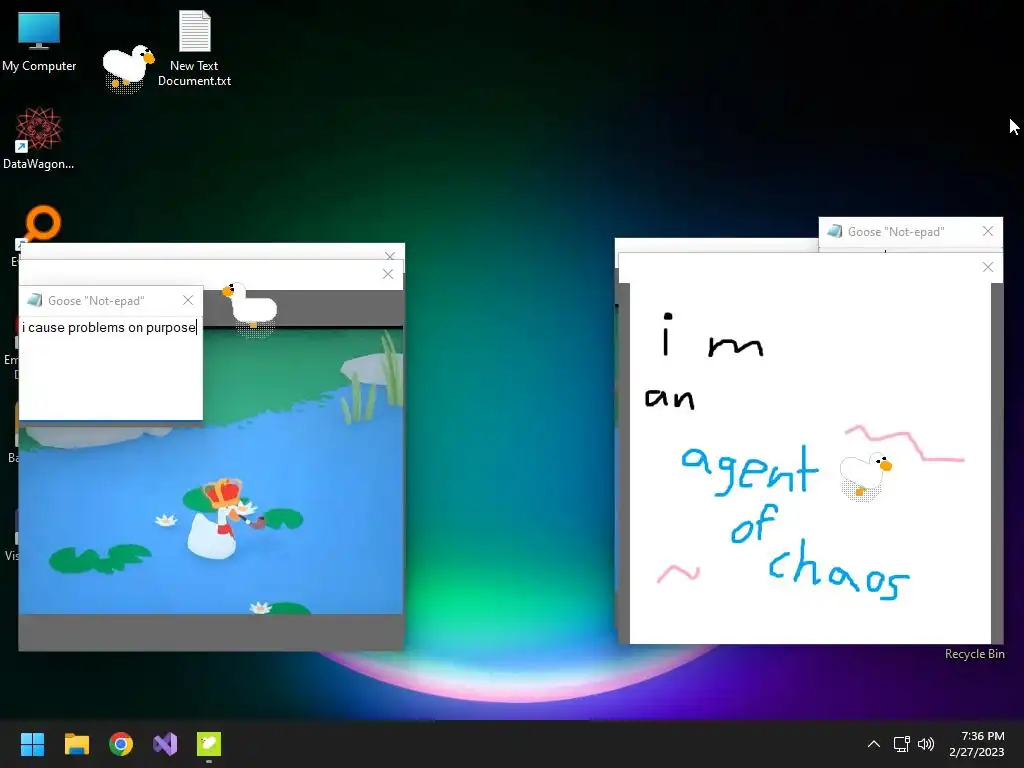This screenshot has width=1024, height=768.
Task: Open the orange magnifier desktop shortcut
Action: [x=42, y=224]
